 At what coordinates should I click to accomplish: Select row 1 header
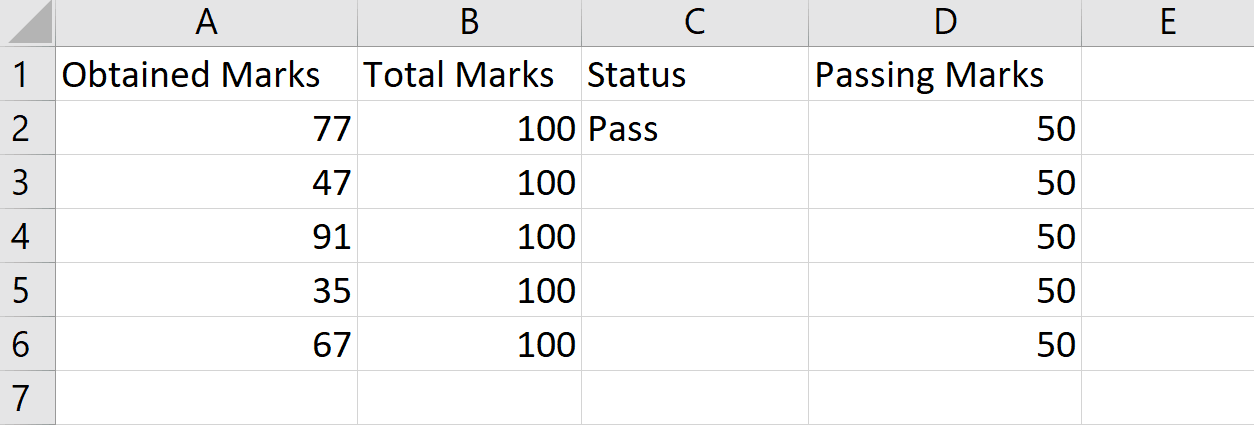pos(27,74)
